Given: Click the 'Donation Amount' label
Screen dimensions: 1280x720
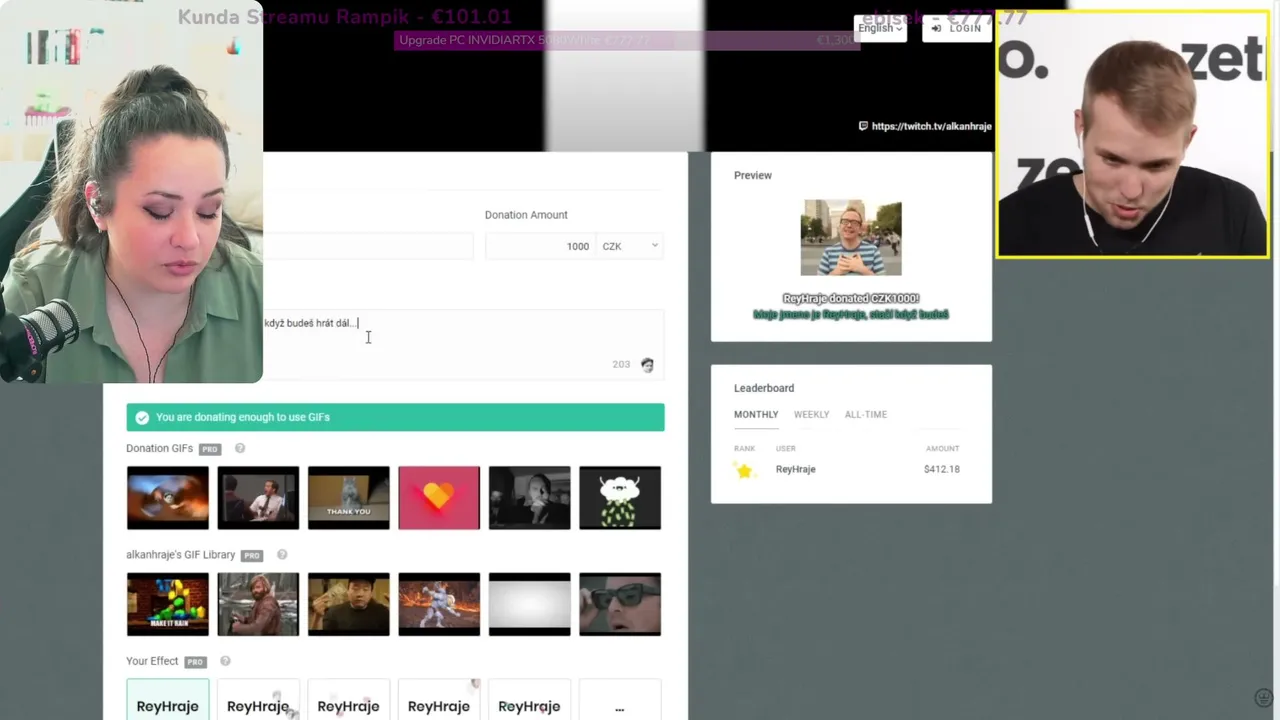Looking at the screenshot, I should tap(526, 215).
